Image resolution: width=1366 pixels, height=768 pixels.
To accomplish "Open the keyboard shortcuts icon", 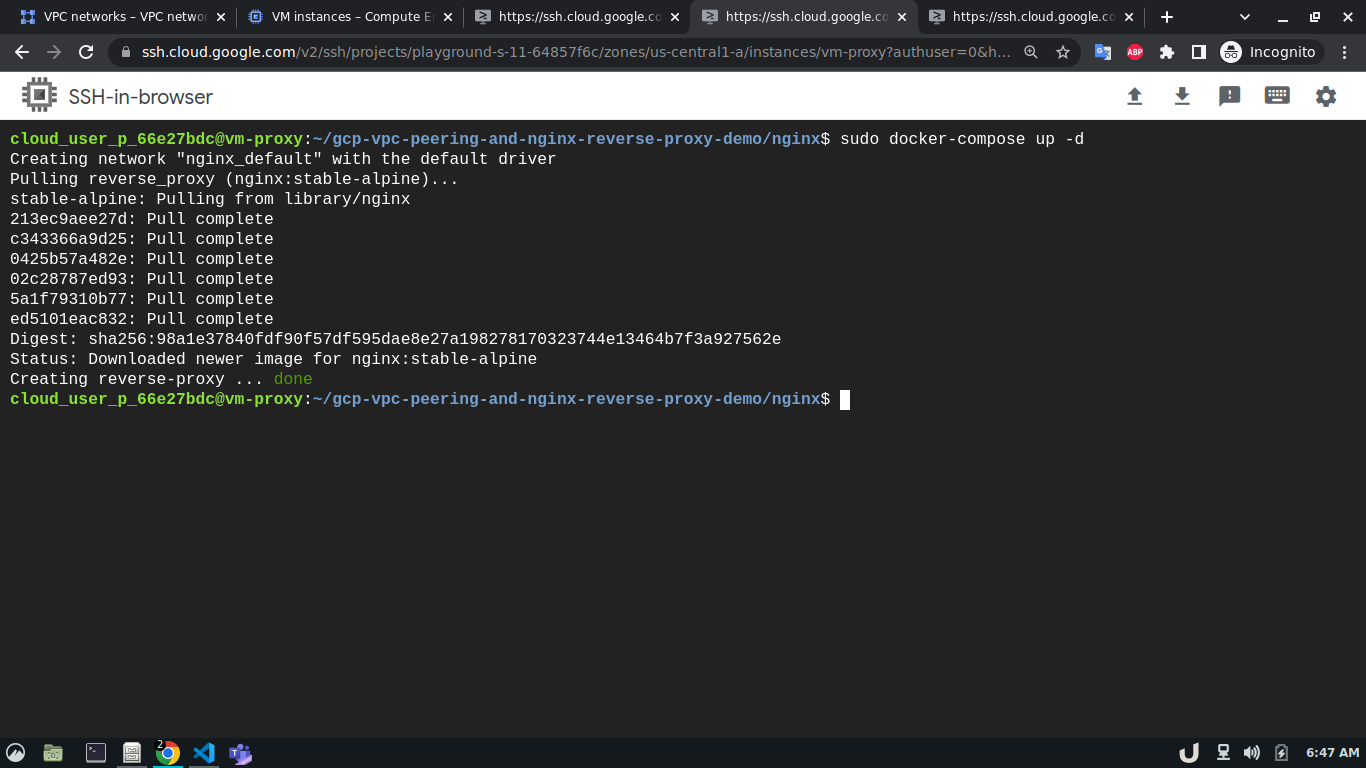I will click(1277, 96).
